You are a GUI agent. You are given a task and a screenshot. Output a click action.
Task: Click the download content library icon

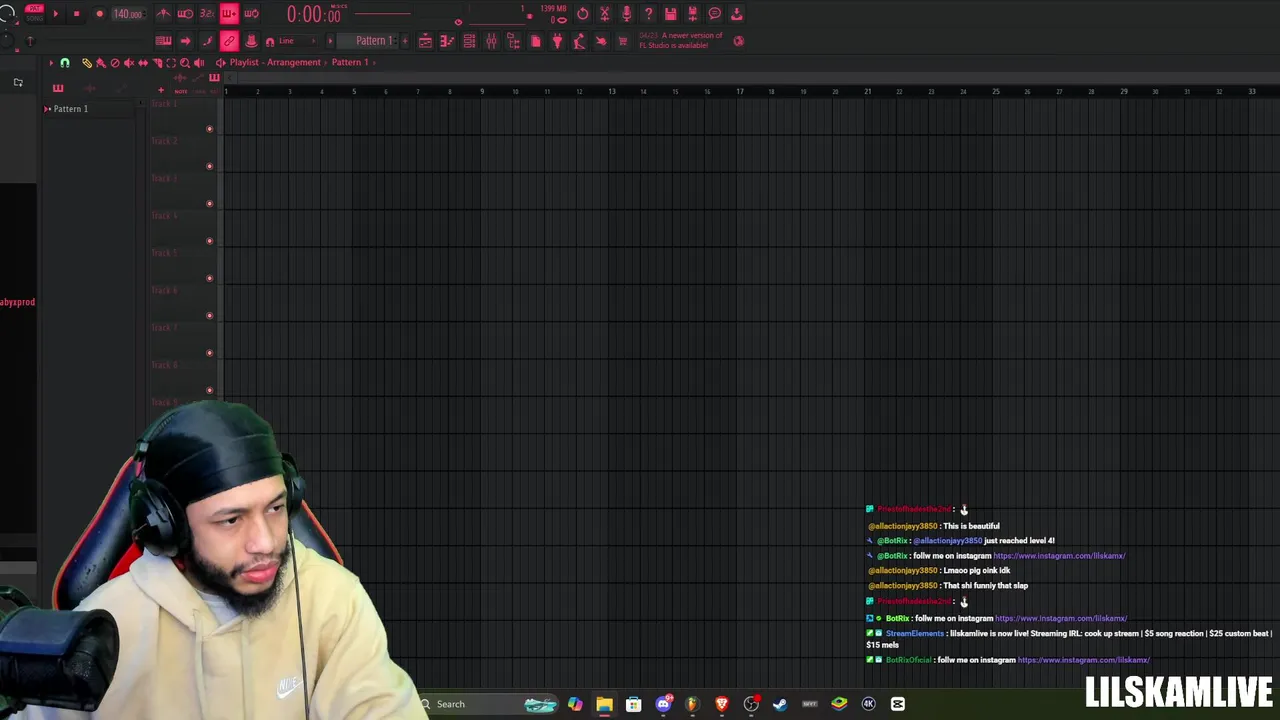tap(737, 14)
